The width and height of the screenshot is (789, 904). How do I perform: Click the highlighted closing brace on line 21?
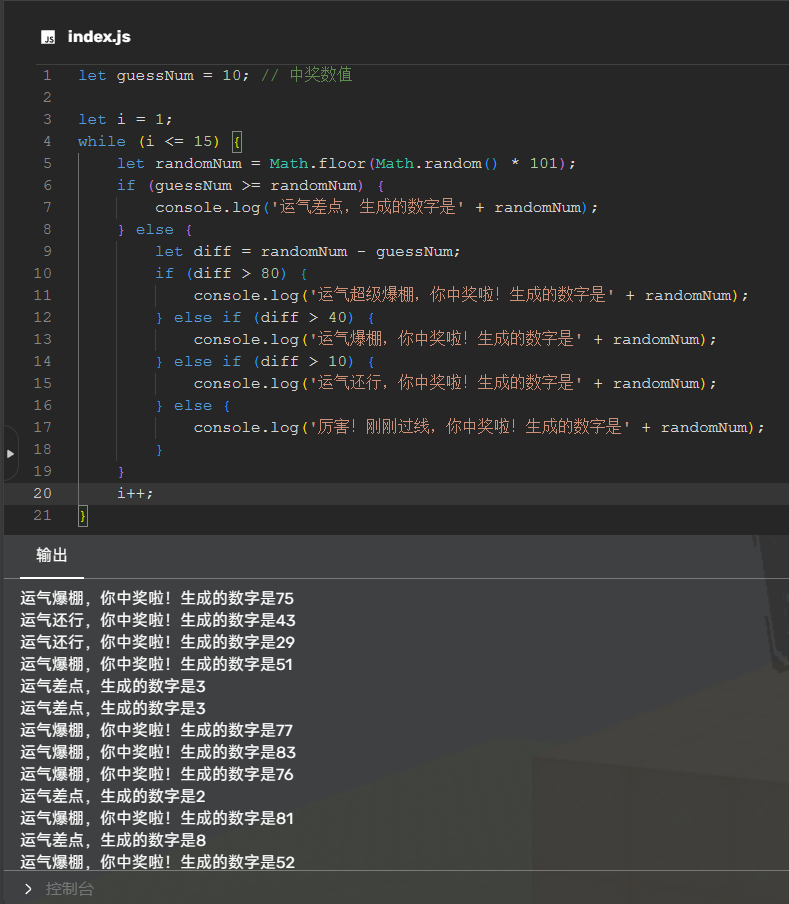(x=83, y=515)
